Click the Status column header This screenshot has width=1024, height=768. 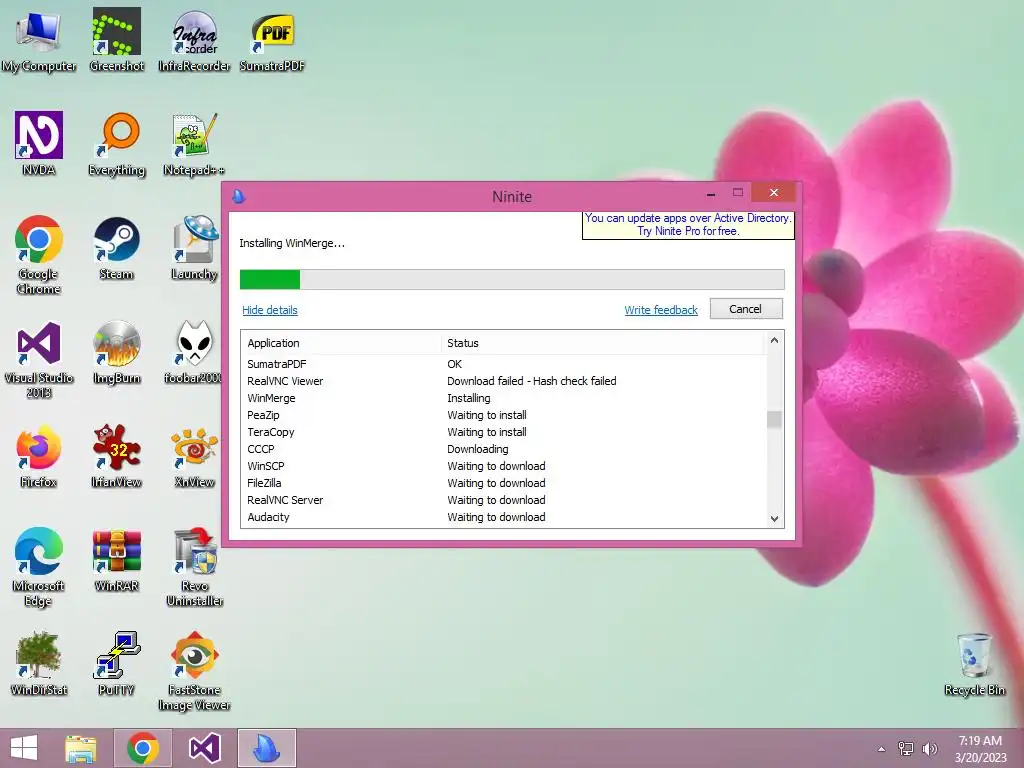(x=602, y=343)
